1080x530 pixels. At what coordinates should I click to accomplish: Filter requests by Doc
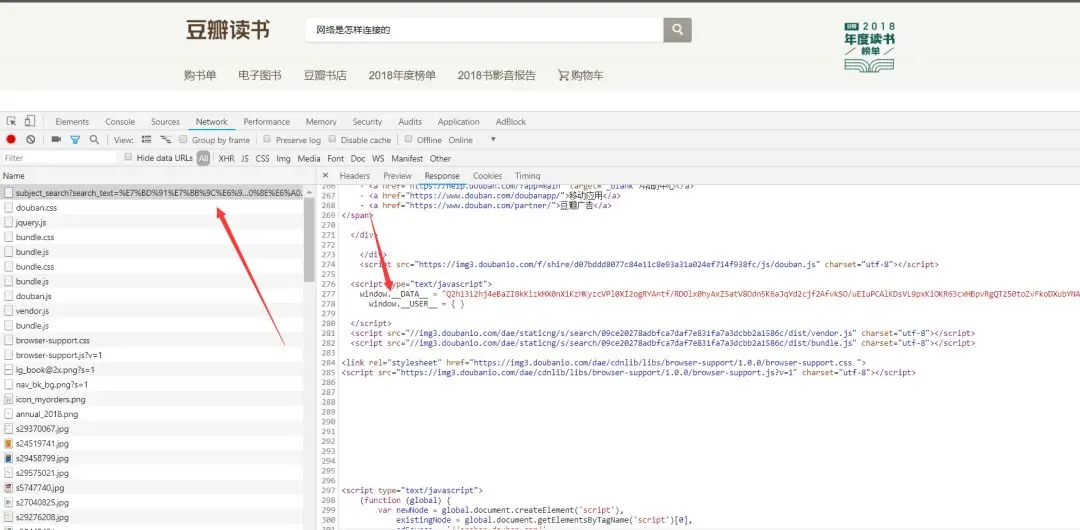[358, 159]
